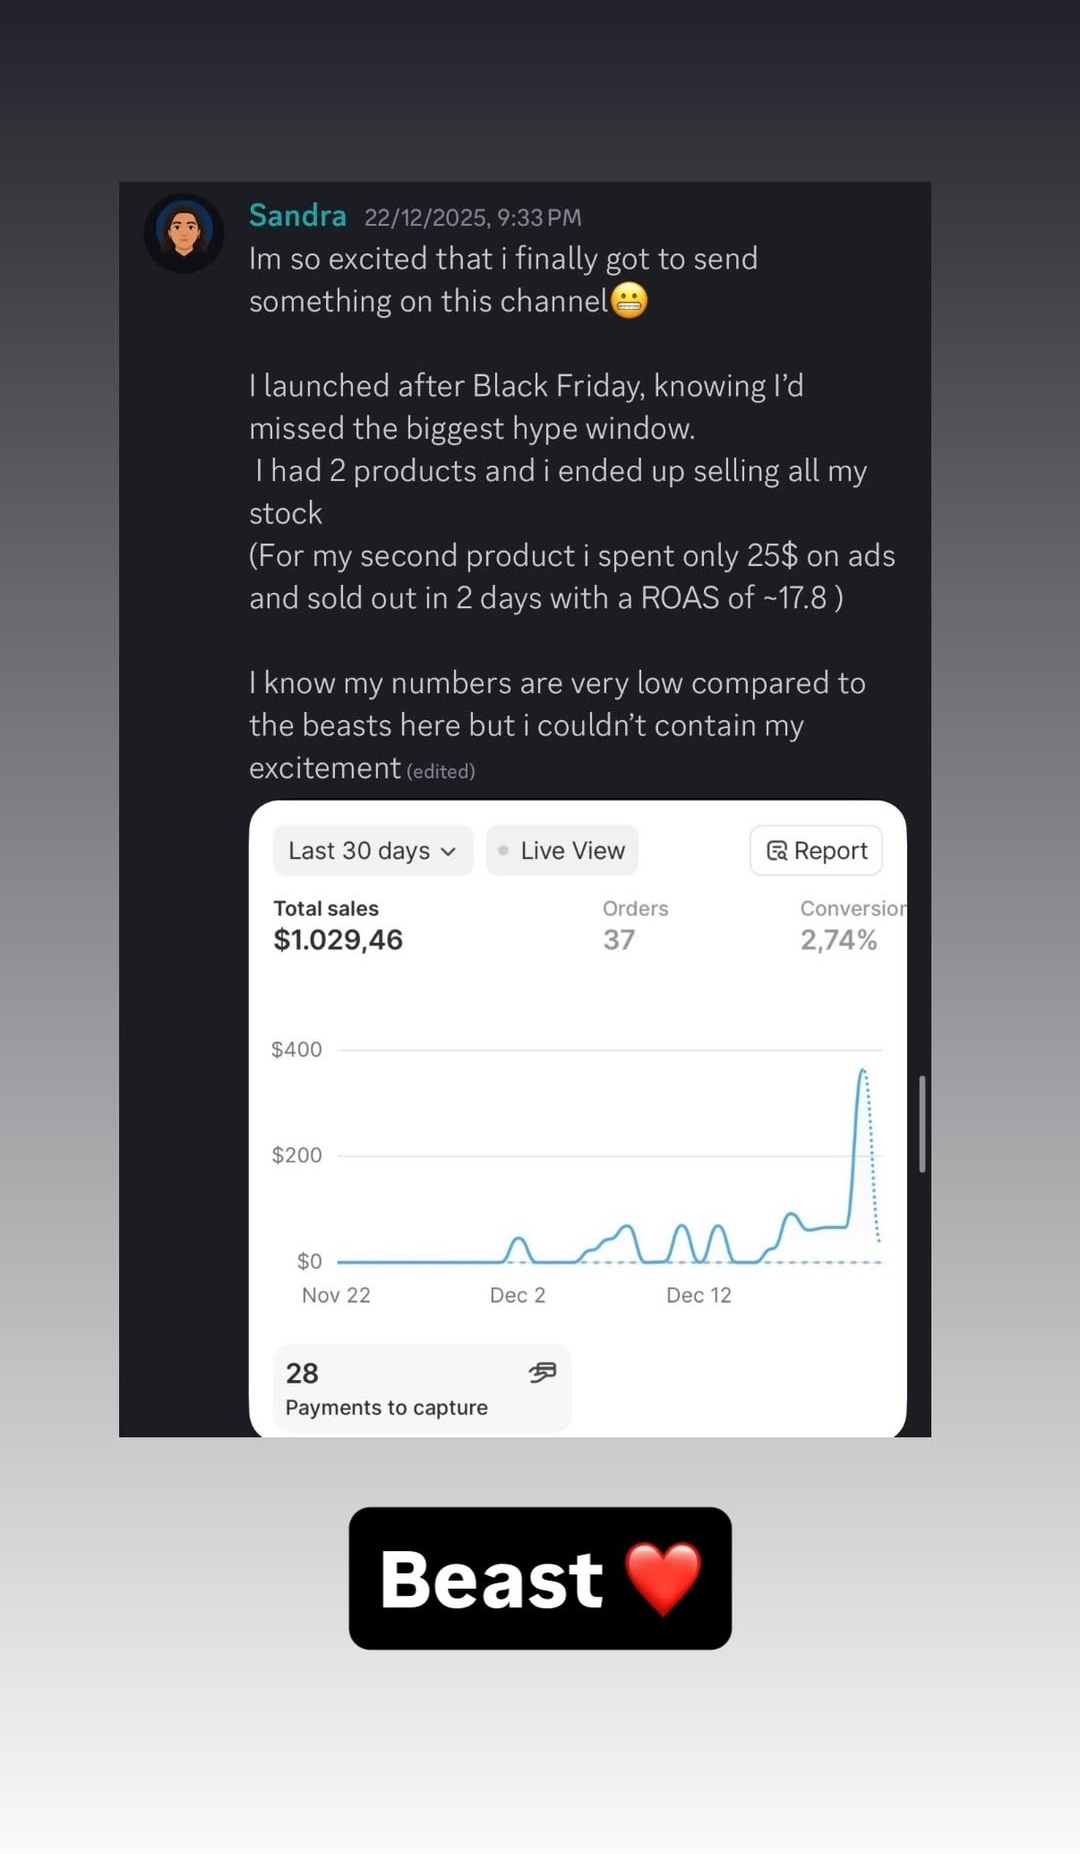Select the Conversion metric
The image size is (1080, 1854).
coord(850,925)
